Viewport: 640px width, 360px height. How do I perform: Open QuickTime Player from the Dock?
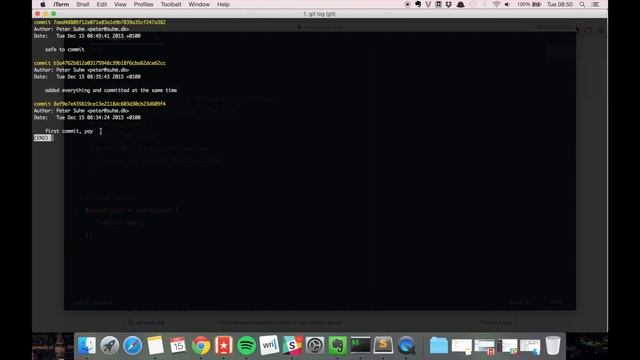(406, 345)
